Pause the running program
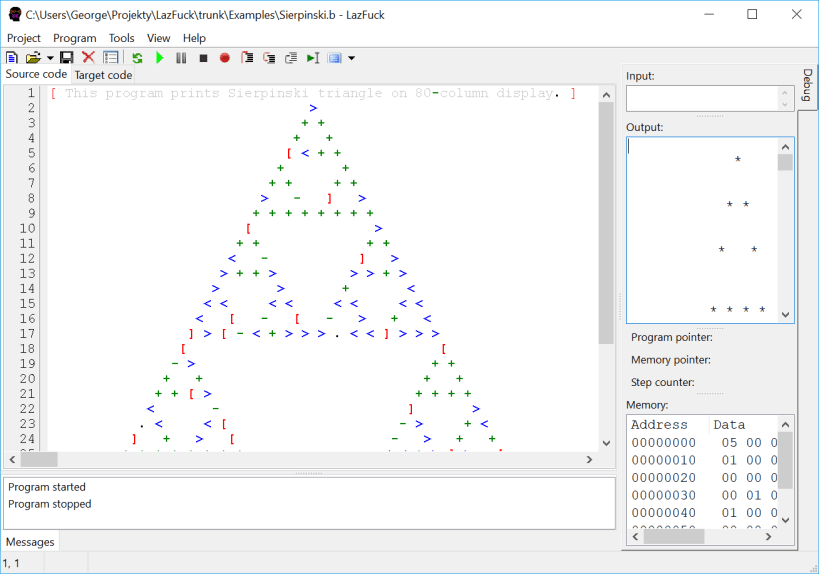The height and width of the screenshot is (574, 819). pos(181,58)
